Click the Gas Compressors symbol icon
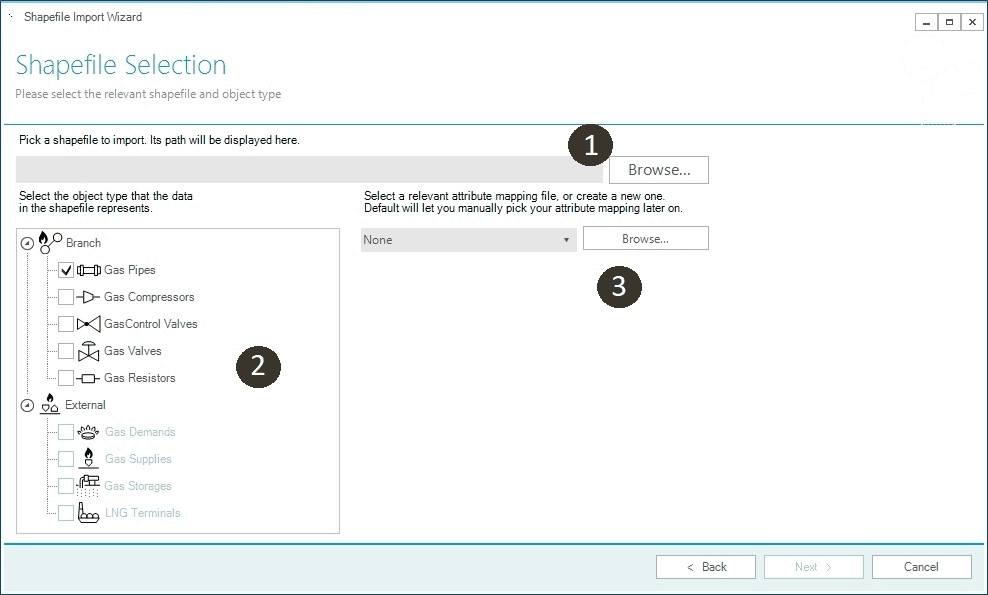Image resolution: width=988 pixels, height=595 pixels. click(89, 297)
